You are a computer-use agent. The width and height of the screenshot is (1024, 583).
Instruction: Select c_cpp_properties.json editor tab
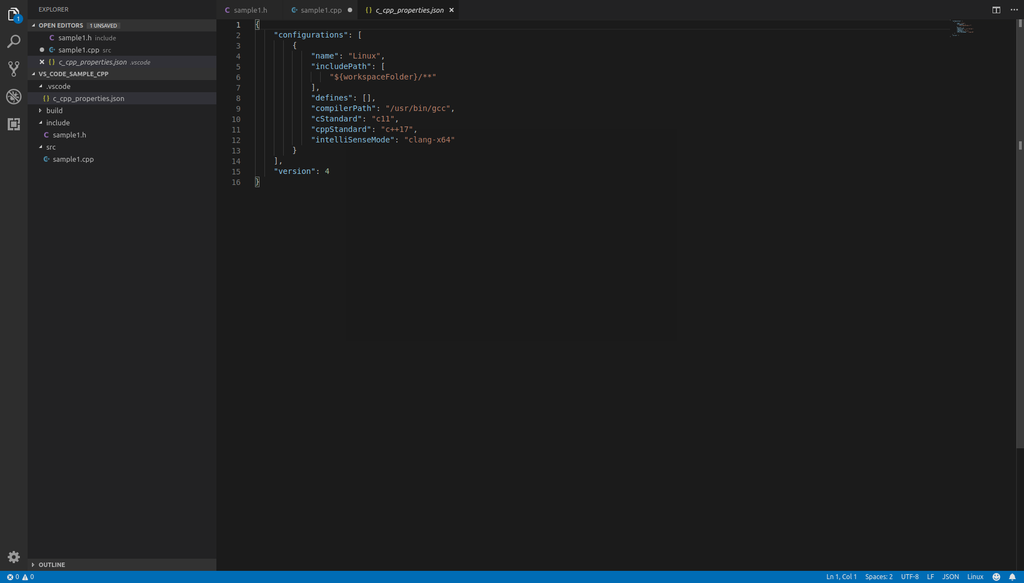point(409,10)
